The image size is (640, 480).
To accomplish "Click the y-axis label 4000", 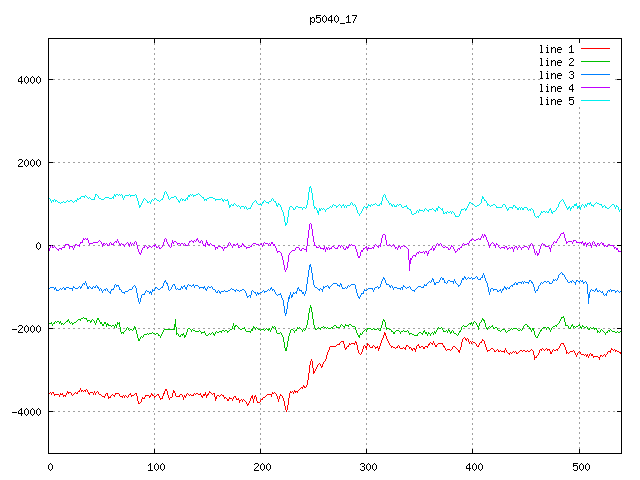I will click(x=29, y=80).
